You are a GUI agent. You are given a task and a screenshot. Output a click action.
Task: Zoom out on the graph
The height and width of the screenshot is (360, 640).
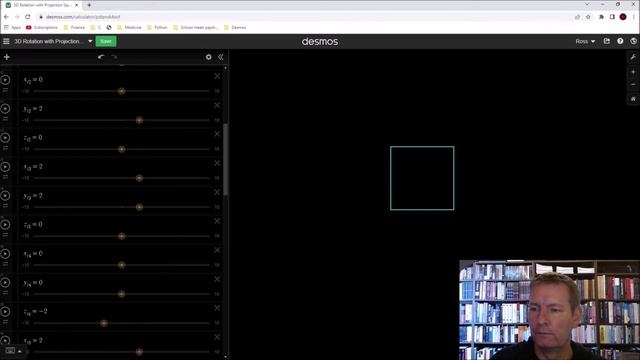pos(633,84)
